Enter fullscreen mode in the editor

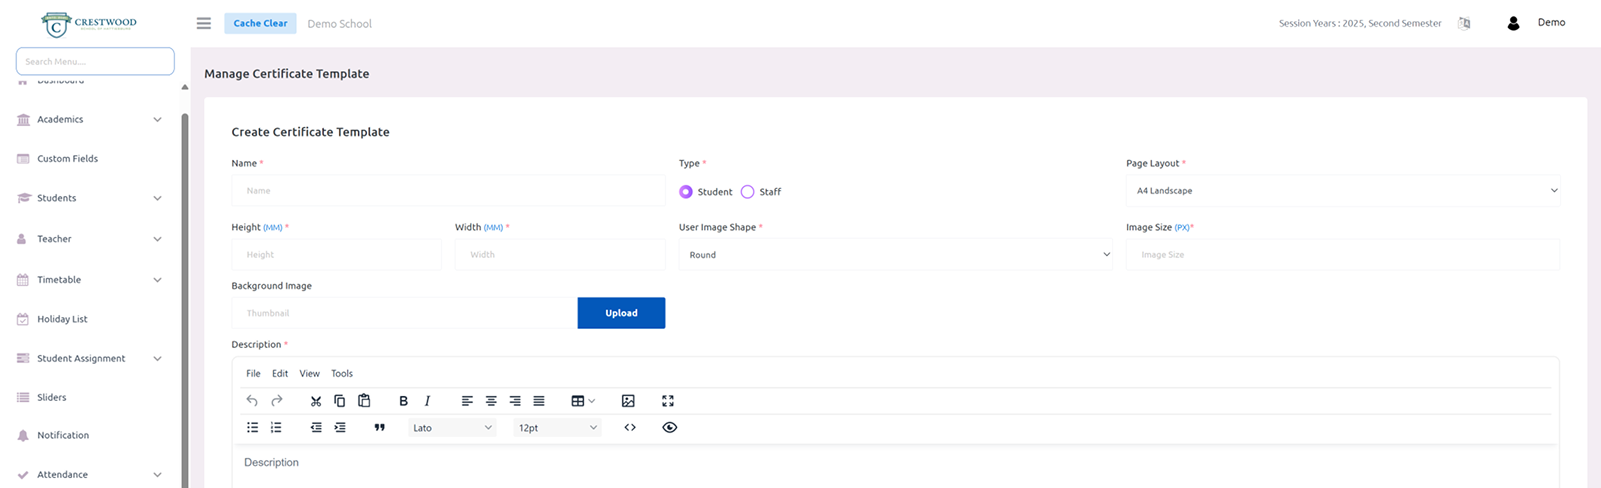(668, 401)
